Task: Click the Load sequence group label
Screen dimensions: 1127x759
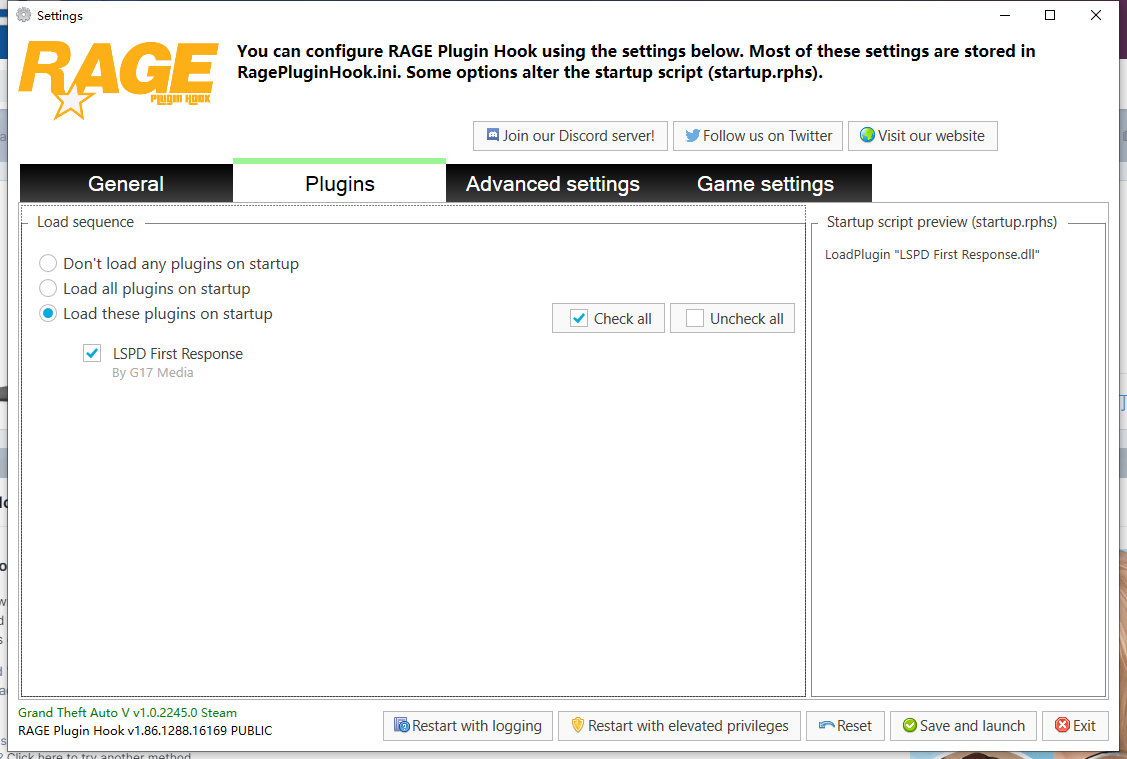Action: coord(86,222)
